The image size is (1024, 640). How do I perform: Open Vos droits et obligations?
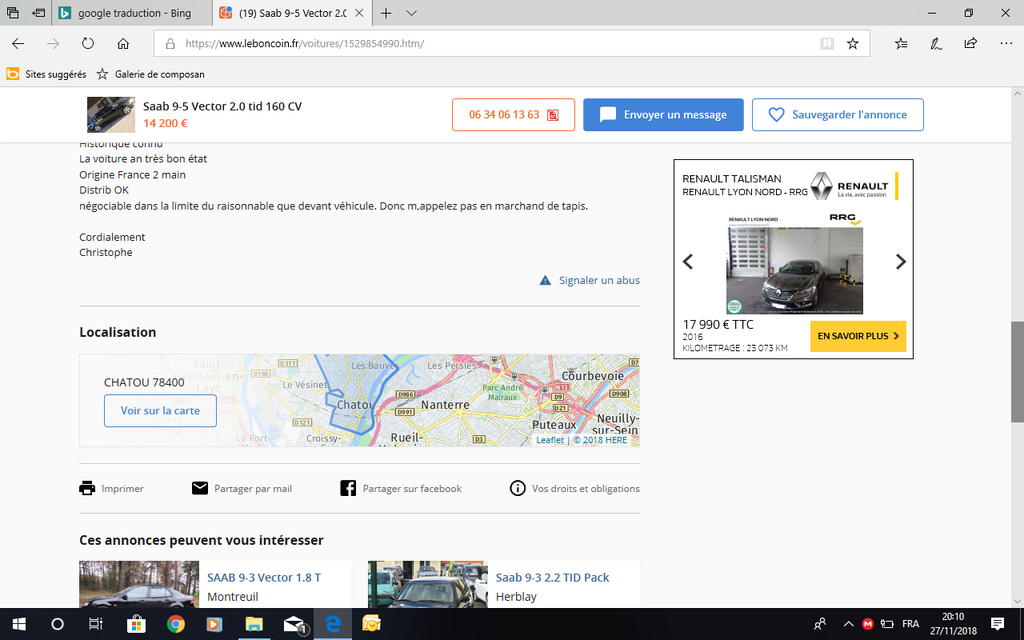tap(575, 488)
